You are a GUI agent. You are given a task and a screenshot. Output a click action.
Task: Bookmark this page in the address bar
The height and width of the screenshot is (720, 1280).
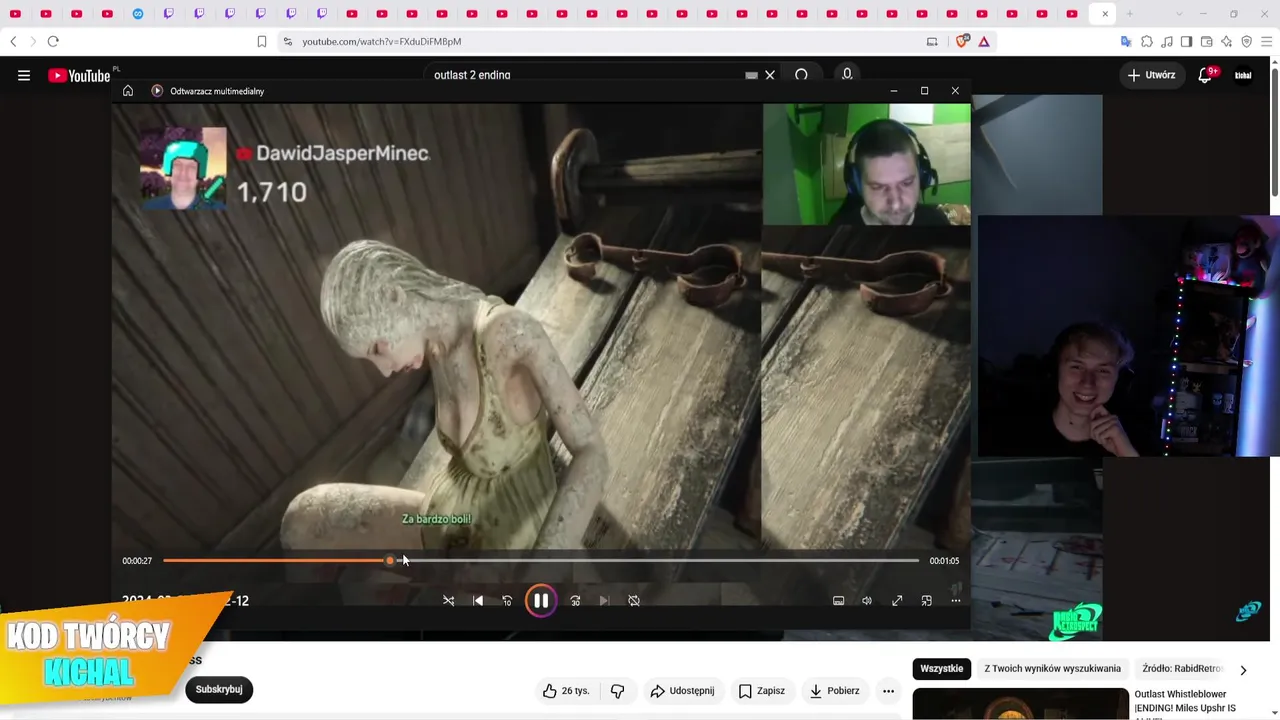[262, 41]
